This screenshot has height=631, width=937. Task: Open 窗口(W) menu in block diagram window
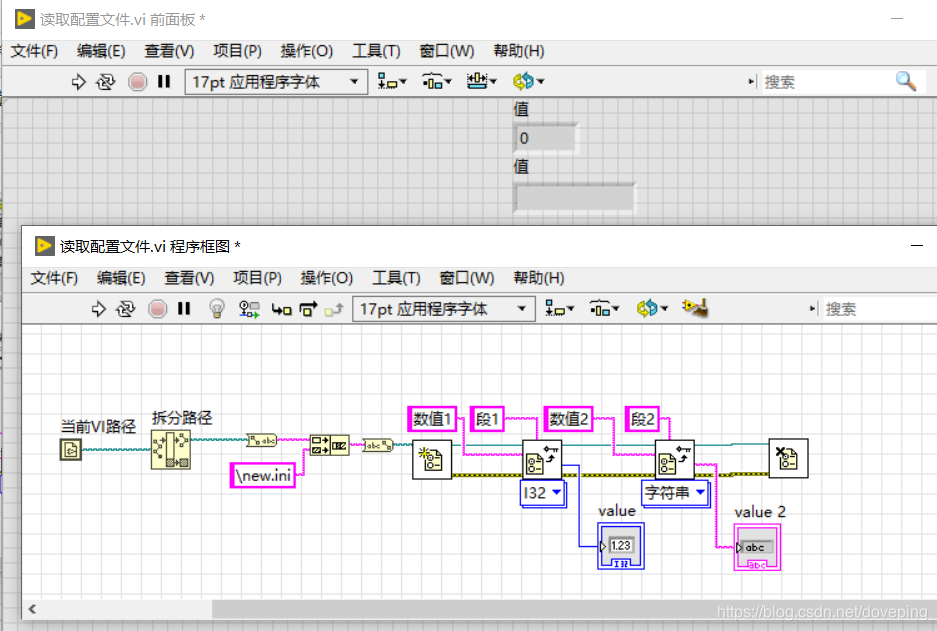click(x=467, y=278)
